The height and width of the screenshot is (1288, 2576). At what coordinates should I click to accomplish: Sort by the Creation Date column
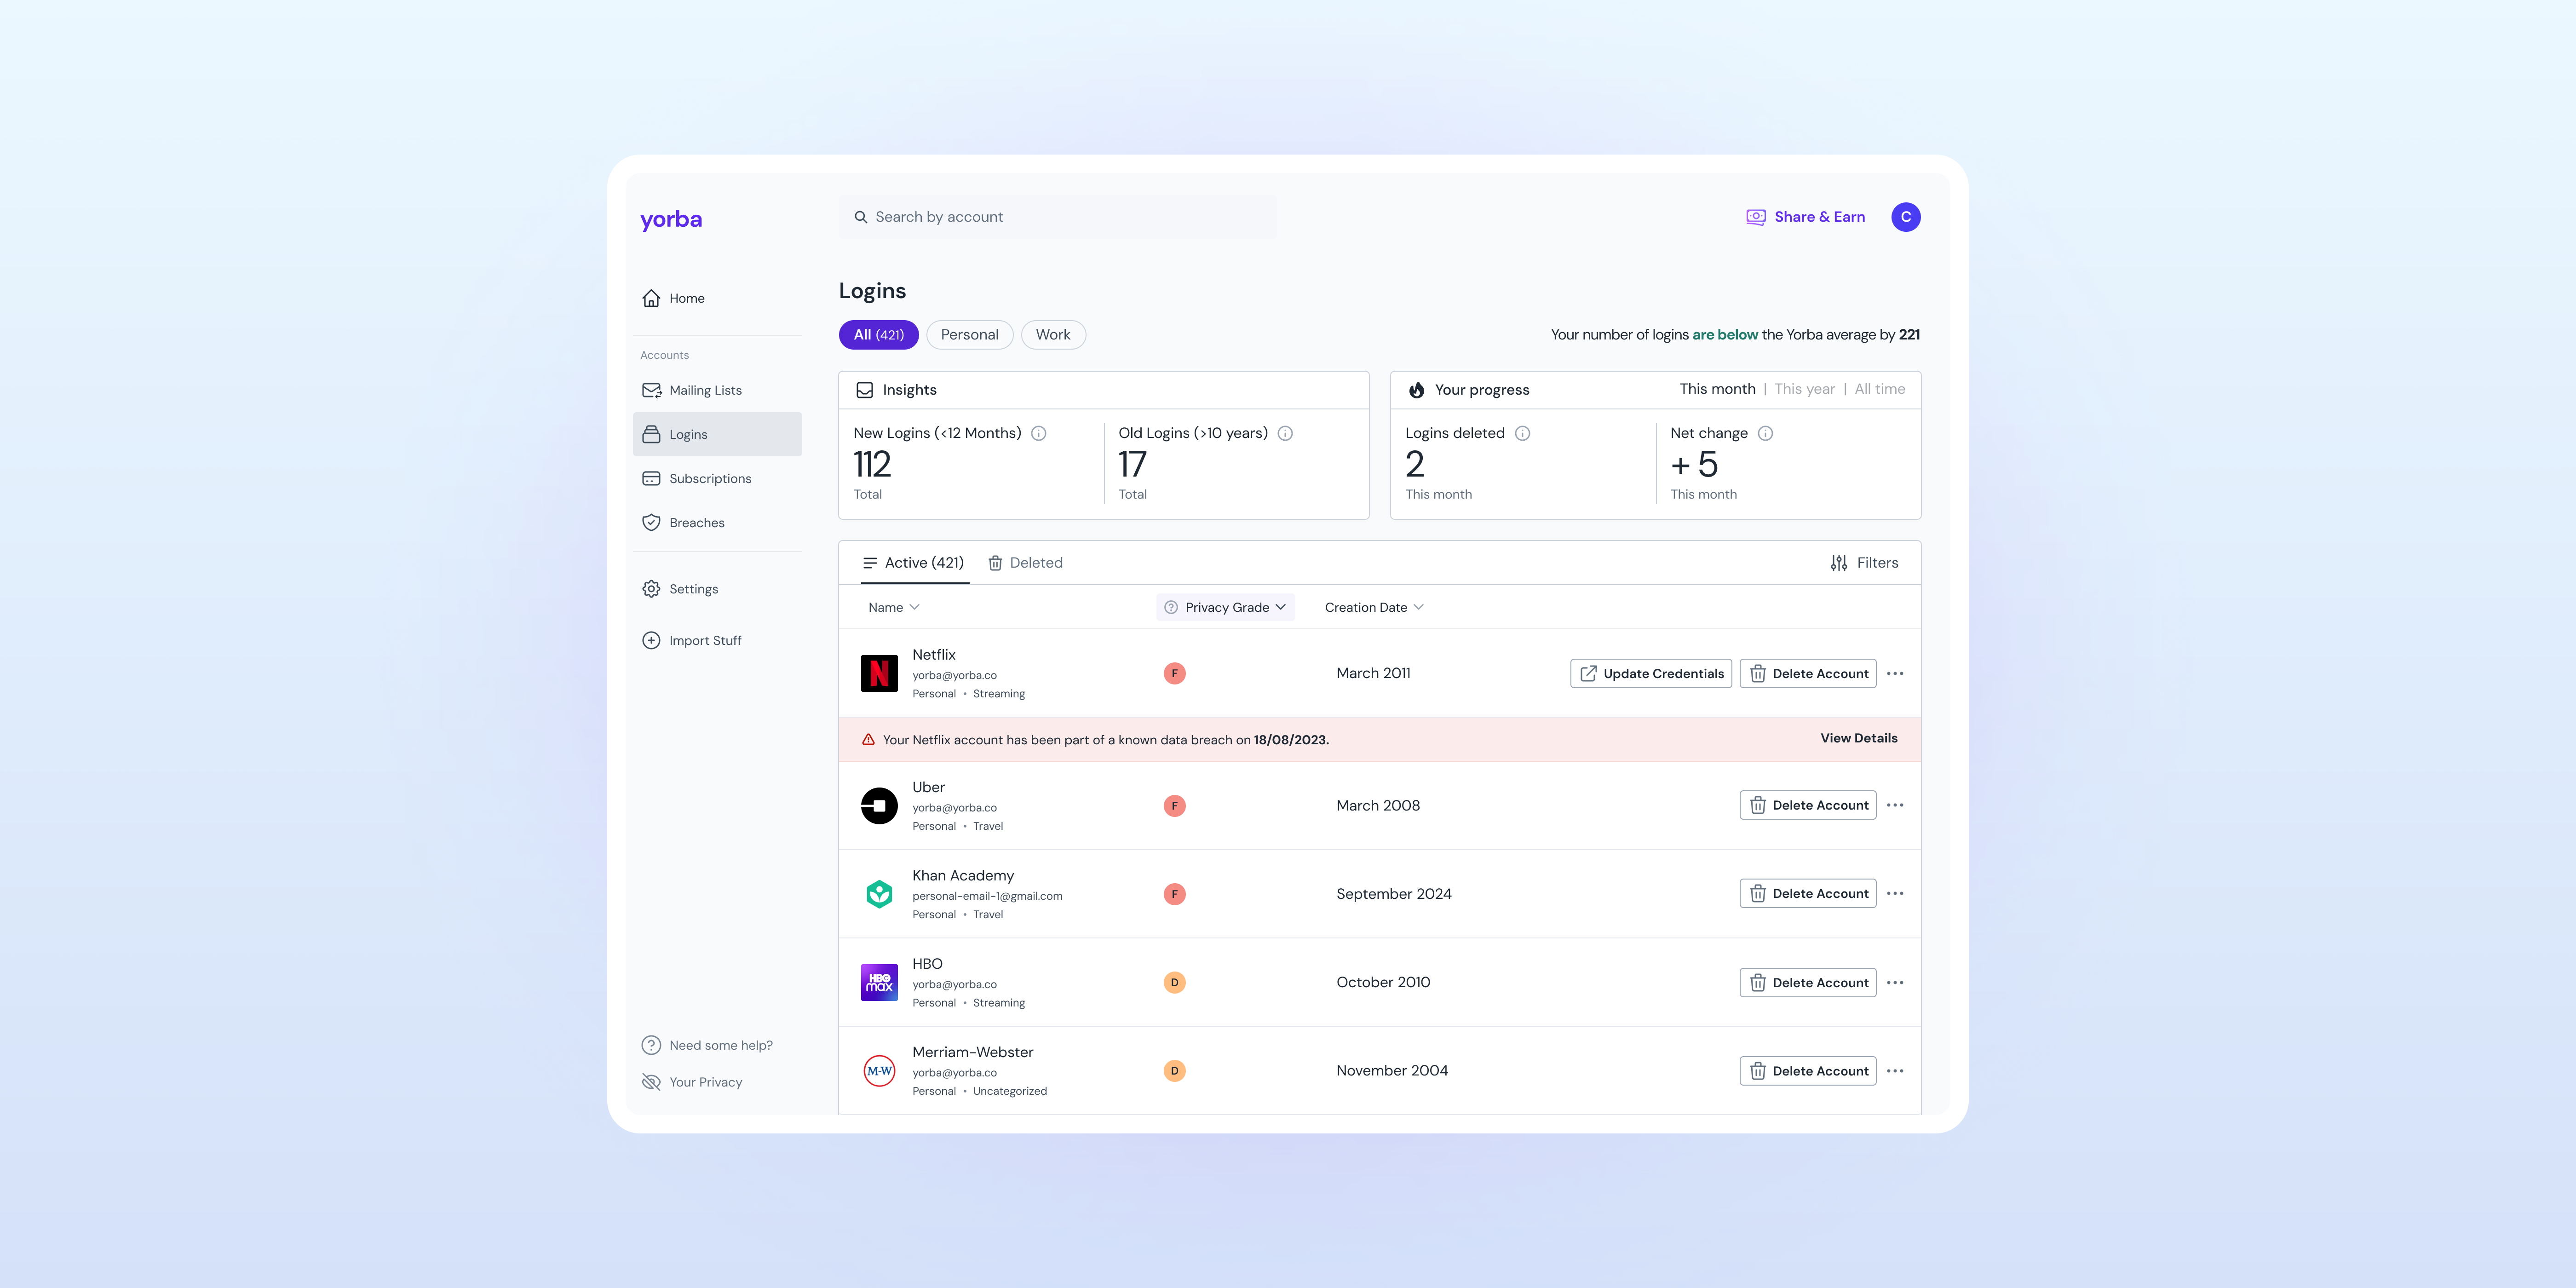1374,607
